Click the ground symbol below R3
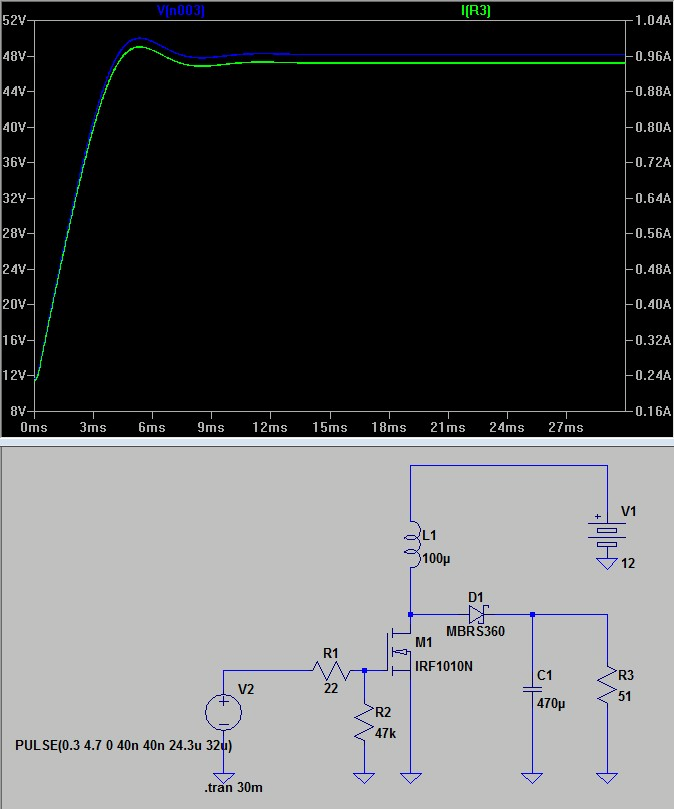Image resolution: width=674 pixels, height=809 pixels. coord(607,778)
